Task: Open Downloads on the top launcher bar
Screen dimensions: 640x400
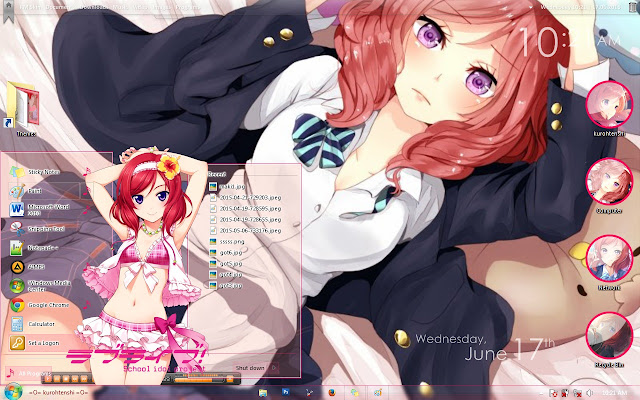Action: click(x=93, y=7)
